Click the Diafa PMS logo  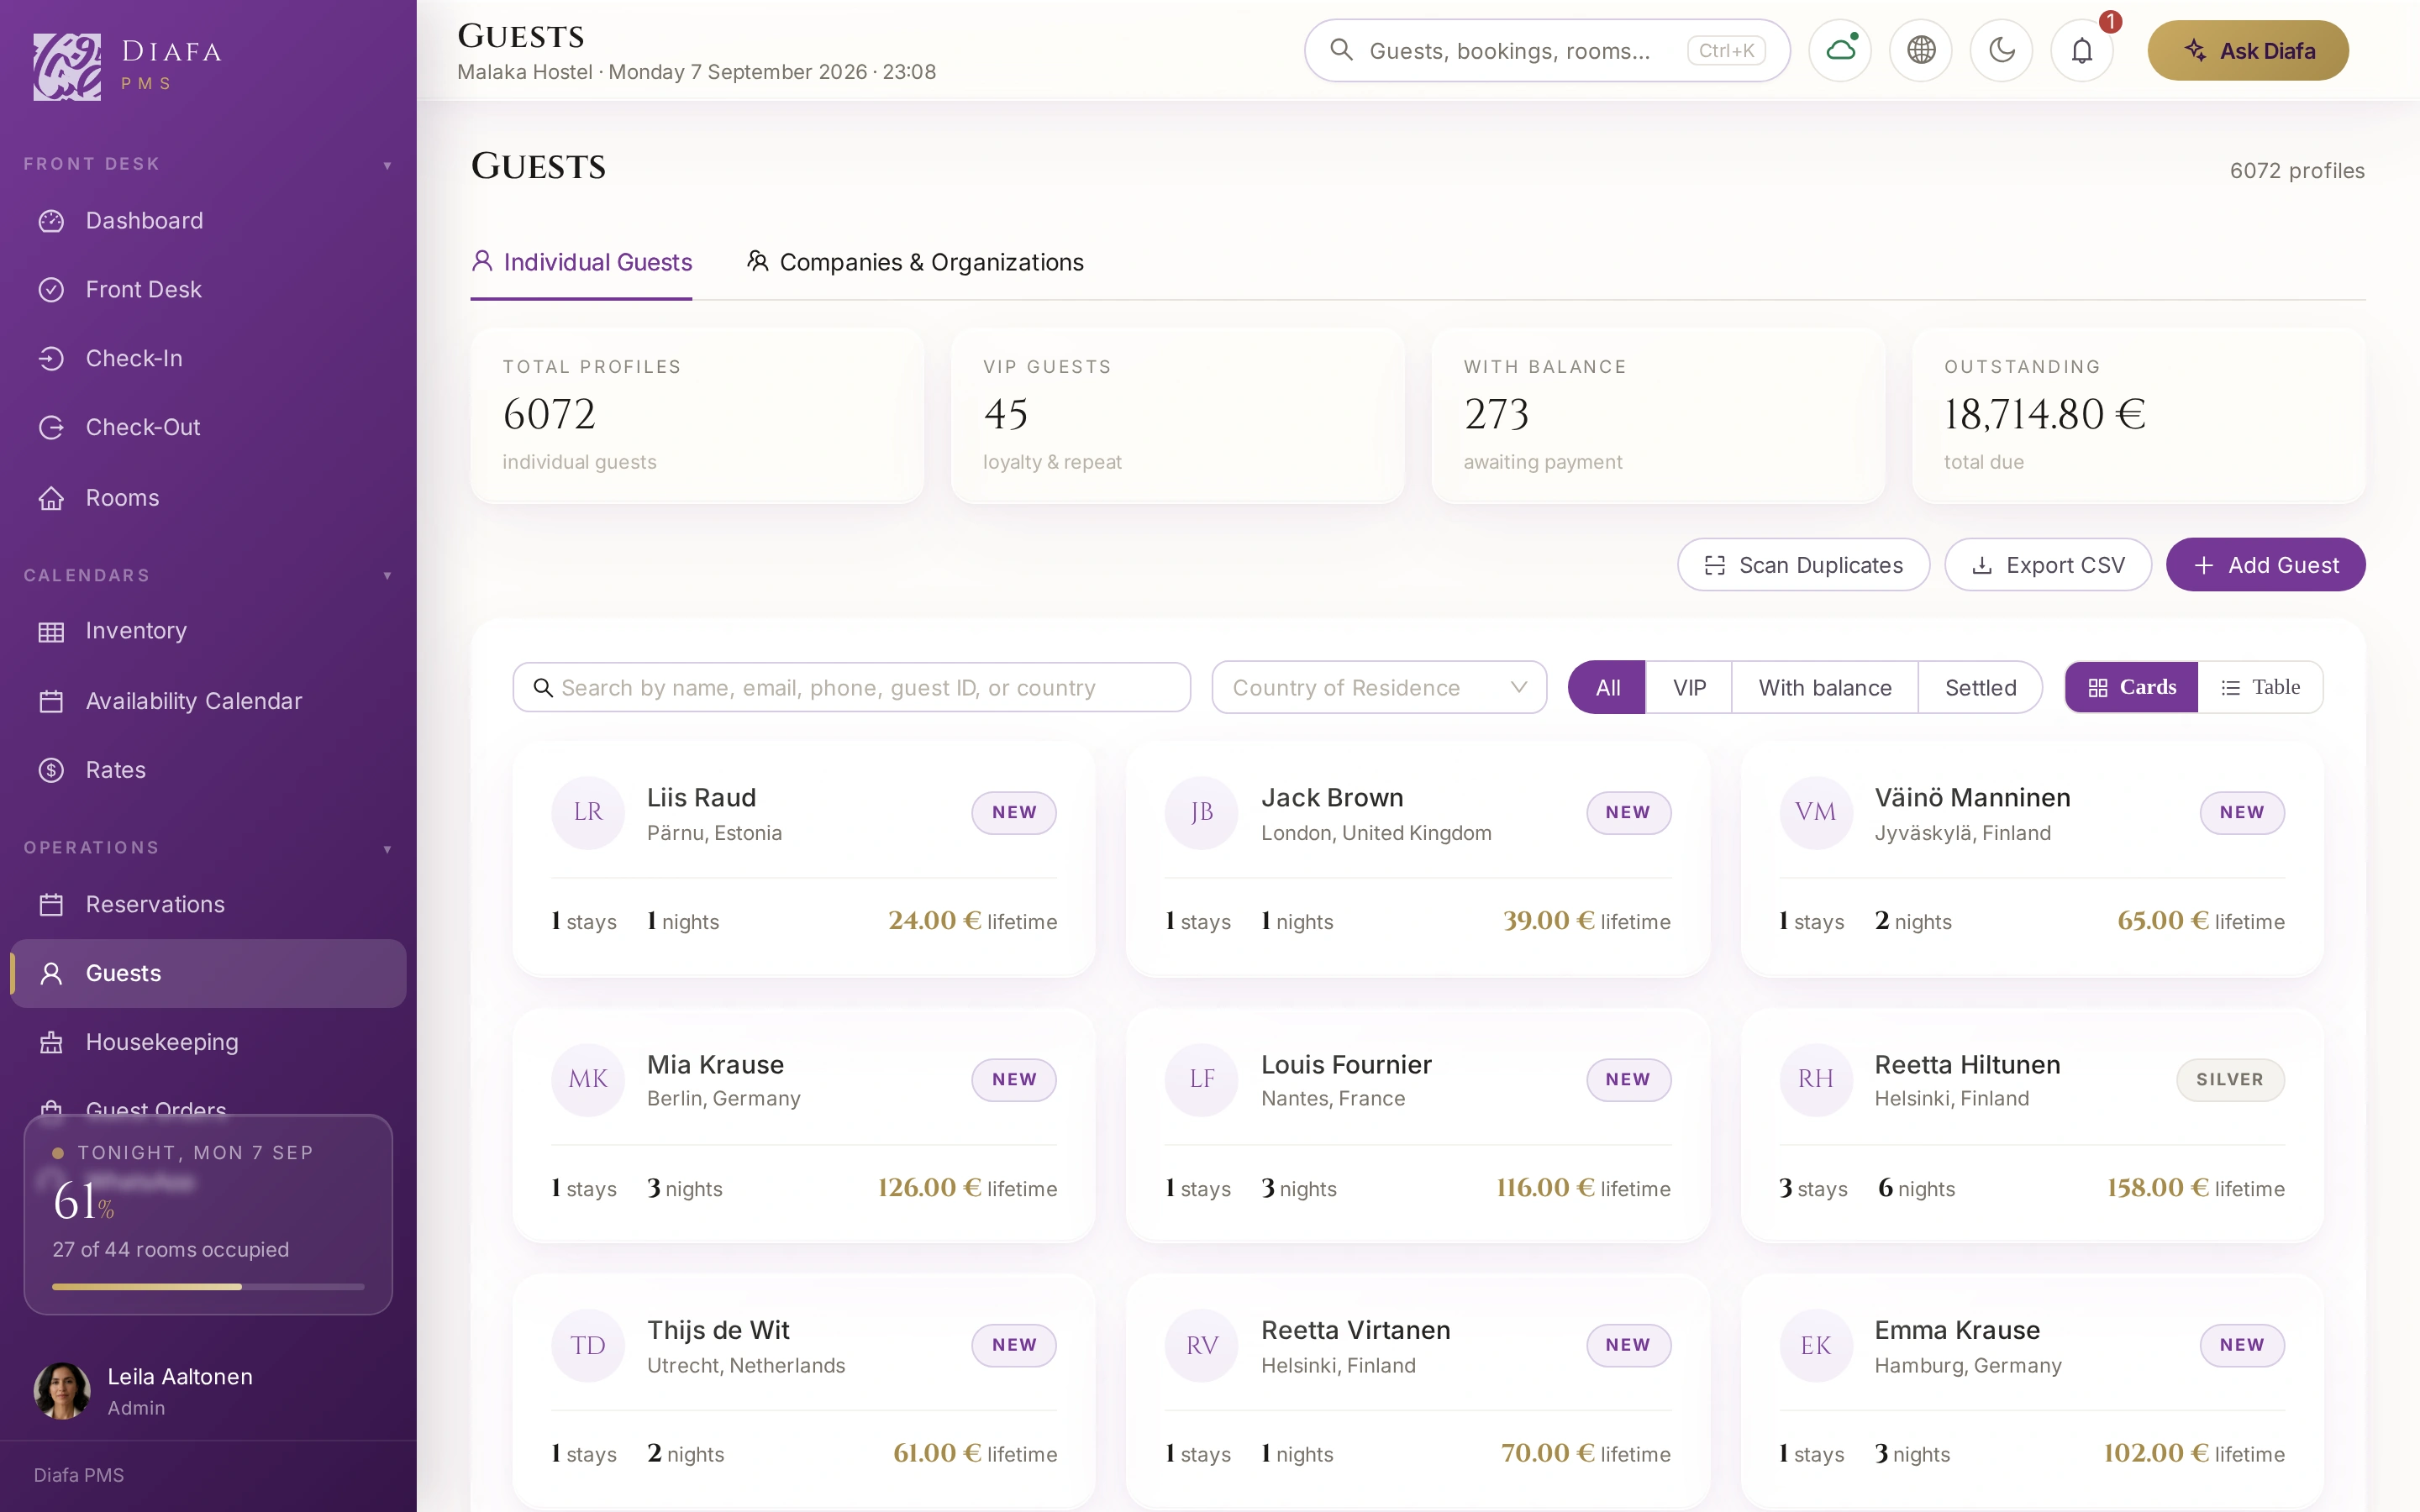(x=128, y=66)
